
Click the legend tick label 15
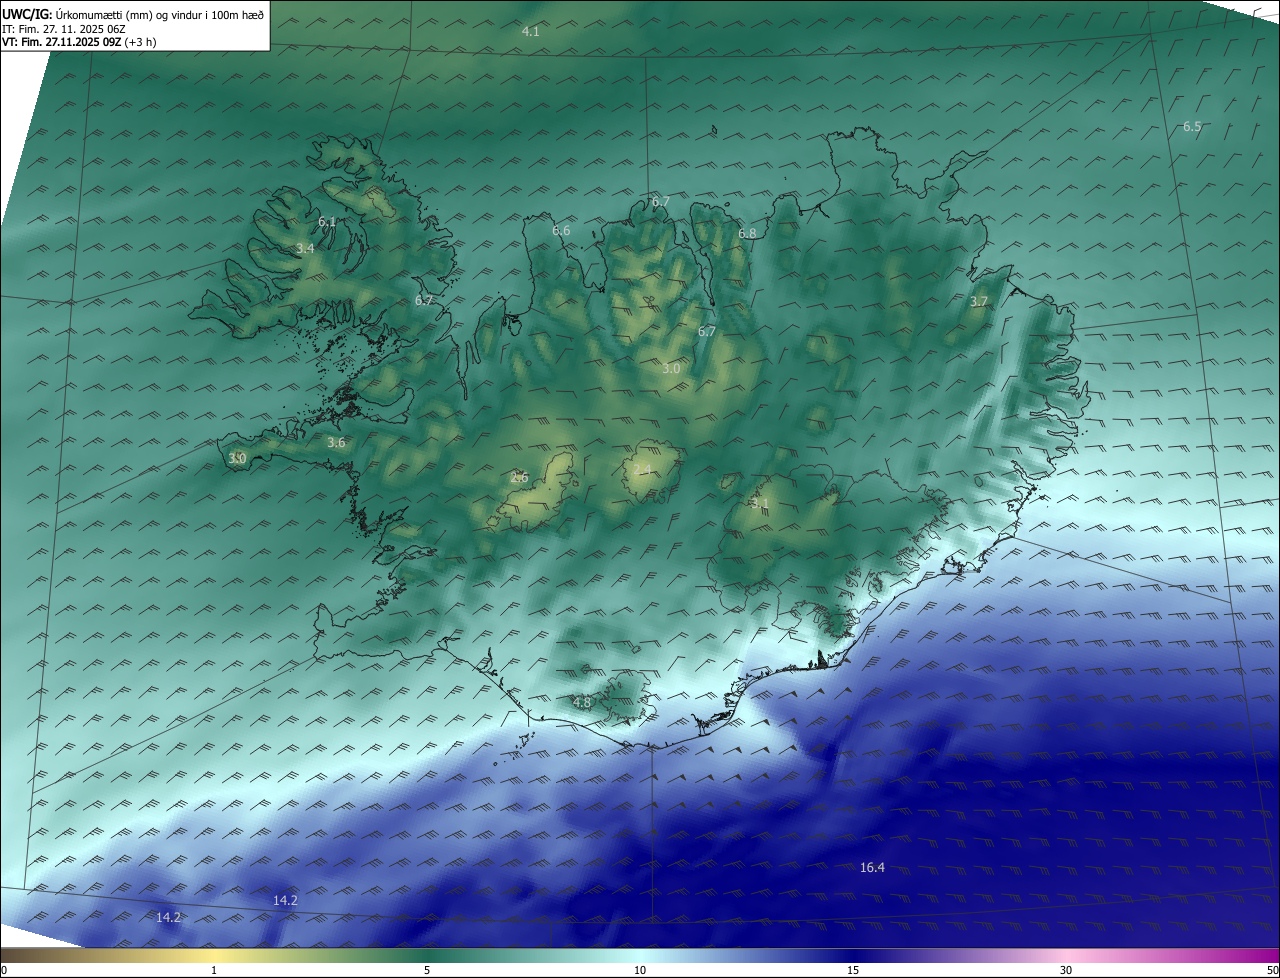point(853,971)
